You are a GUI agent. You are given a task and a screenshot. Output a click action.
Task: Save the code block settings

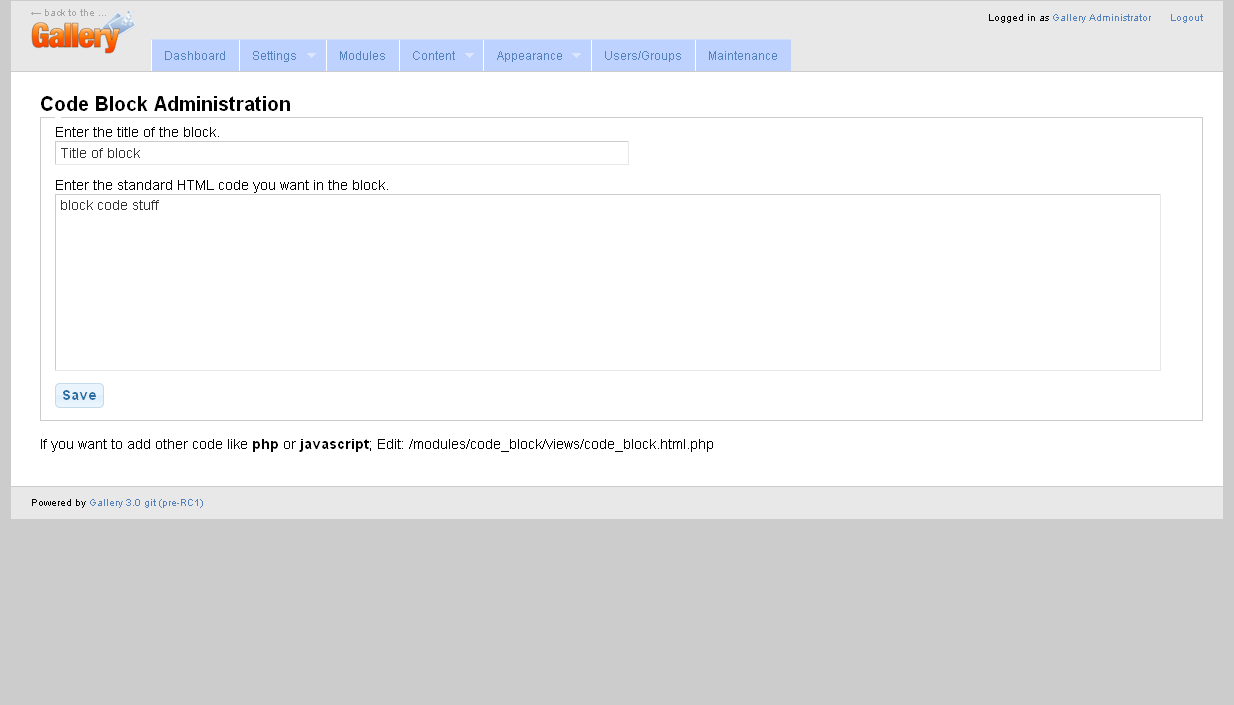click(79, 395)
